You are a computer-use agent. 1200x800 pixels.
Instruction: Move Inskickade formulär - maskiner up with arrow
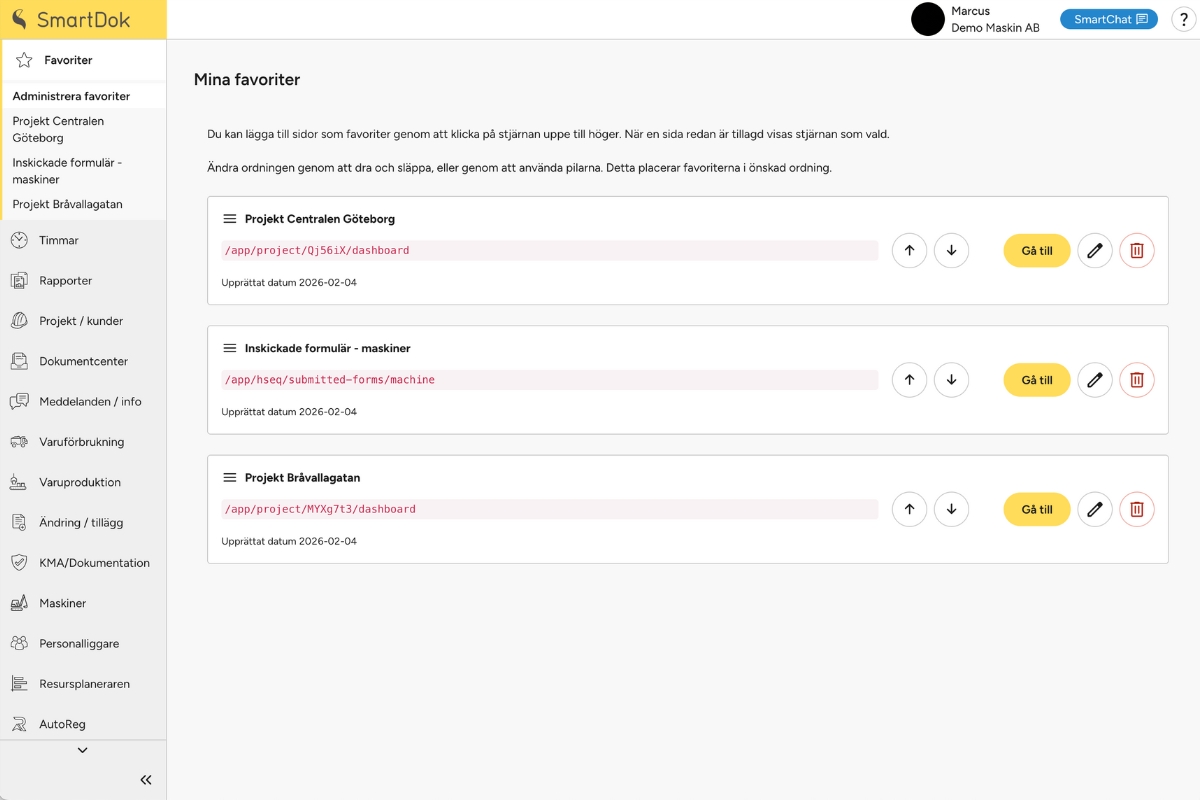tap(909, 380)
